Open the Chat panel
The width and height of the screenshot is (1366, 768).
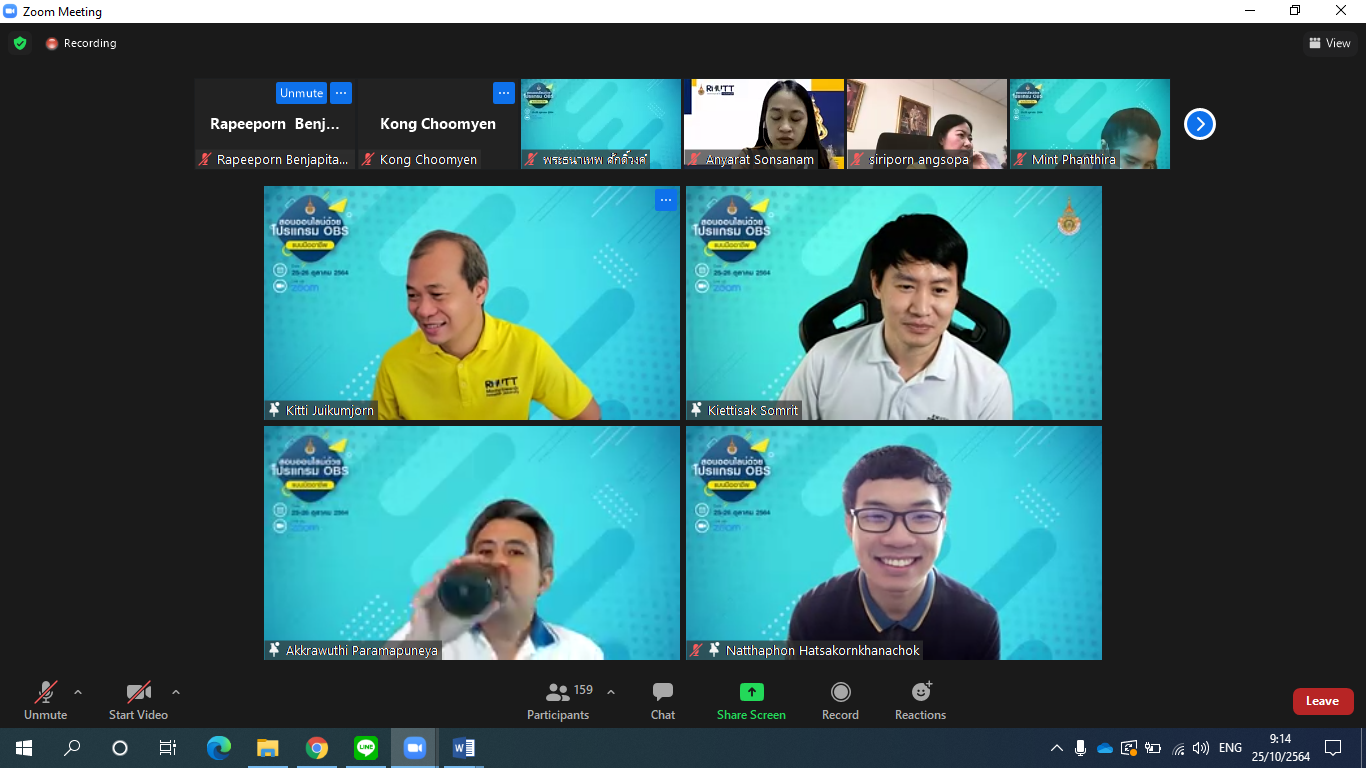(663, 700)
